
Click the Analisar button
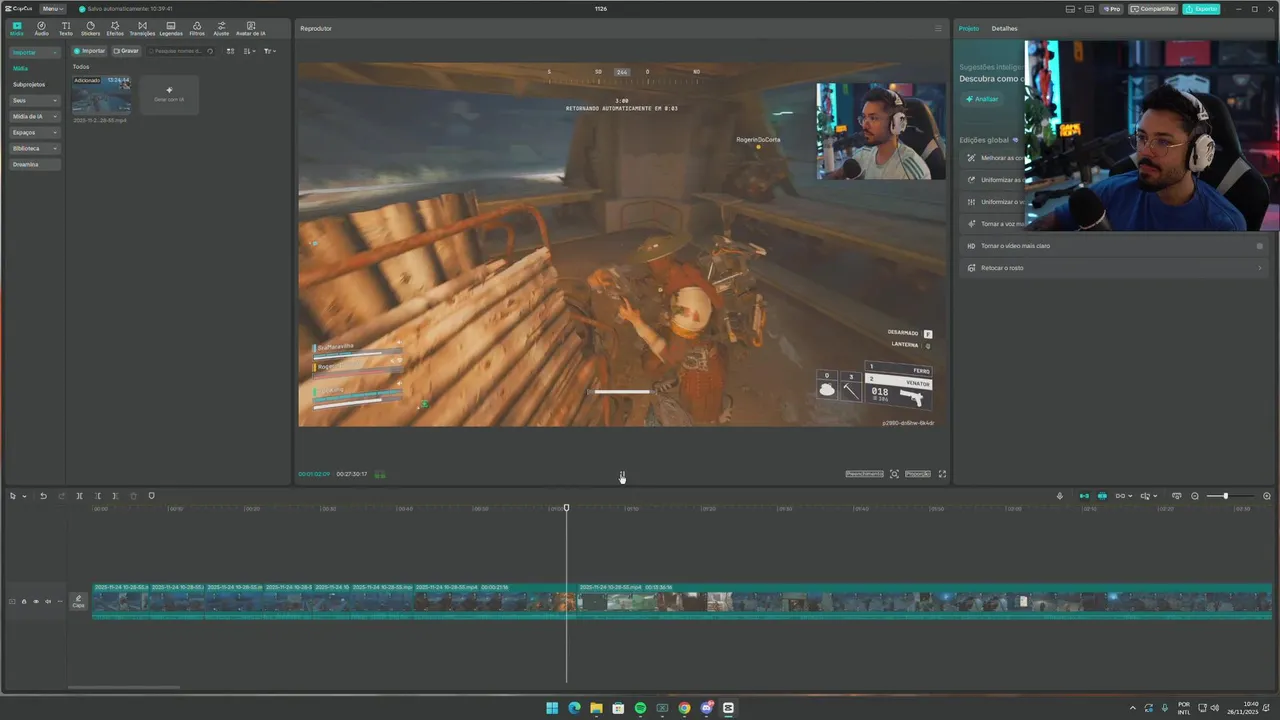[x=982, y=99]
